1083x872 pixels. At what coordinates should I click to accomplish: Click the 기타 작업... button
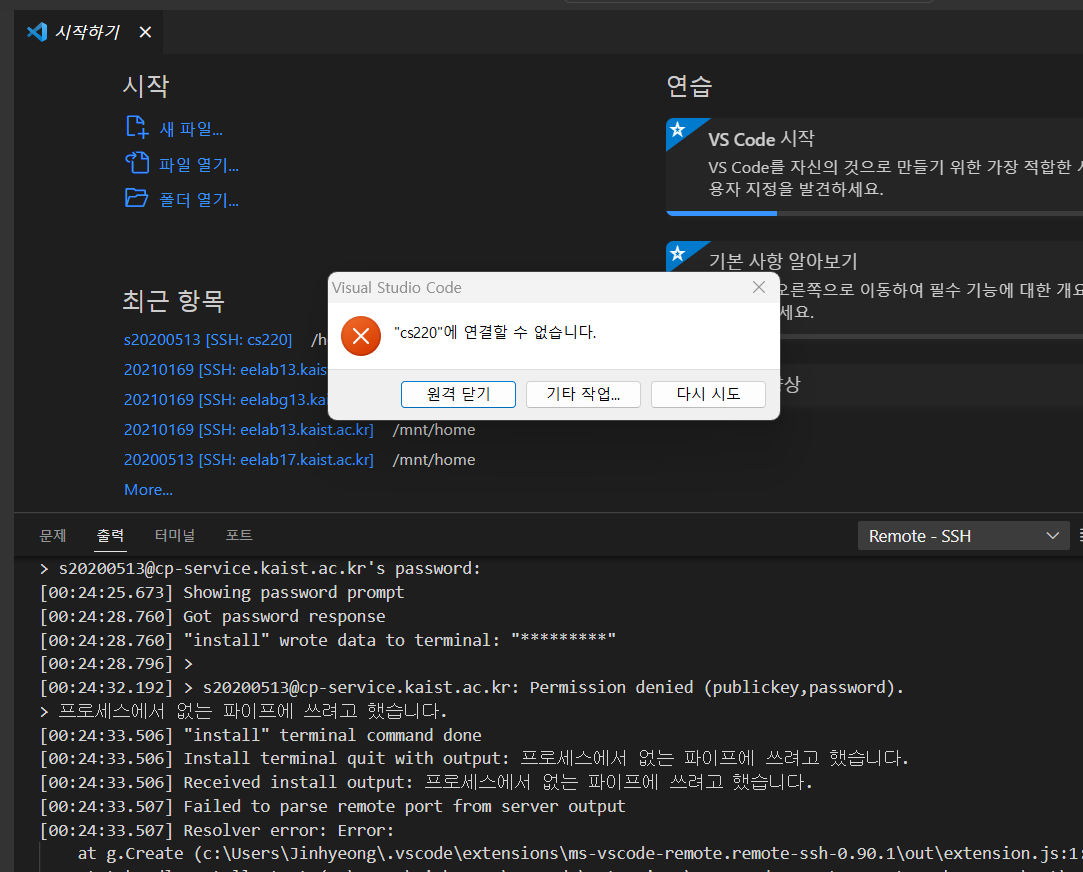[583, 394]
